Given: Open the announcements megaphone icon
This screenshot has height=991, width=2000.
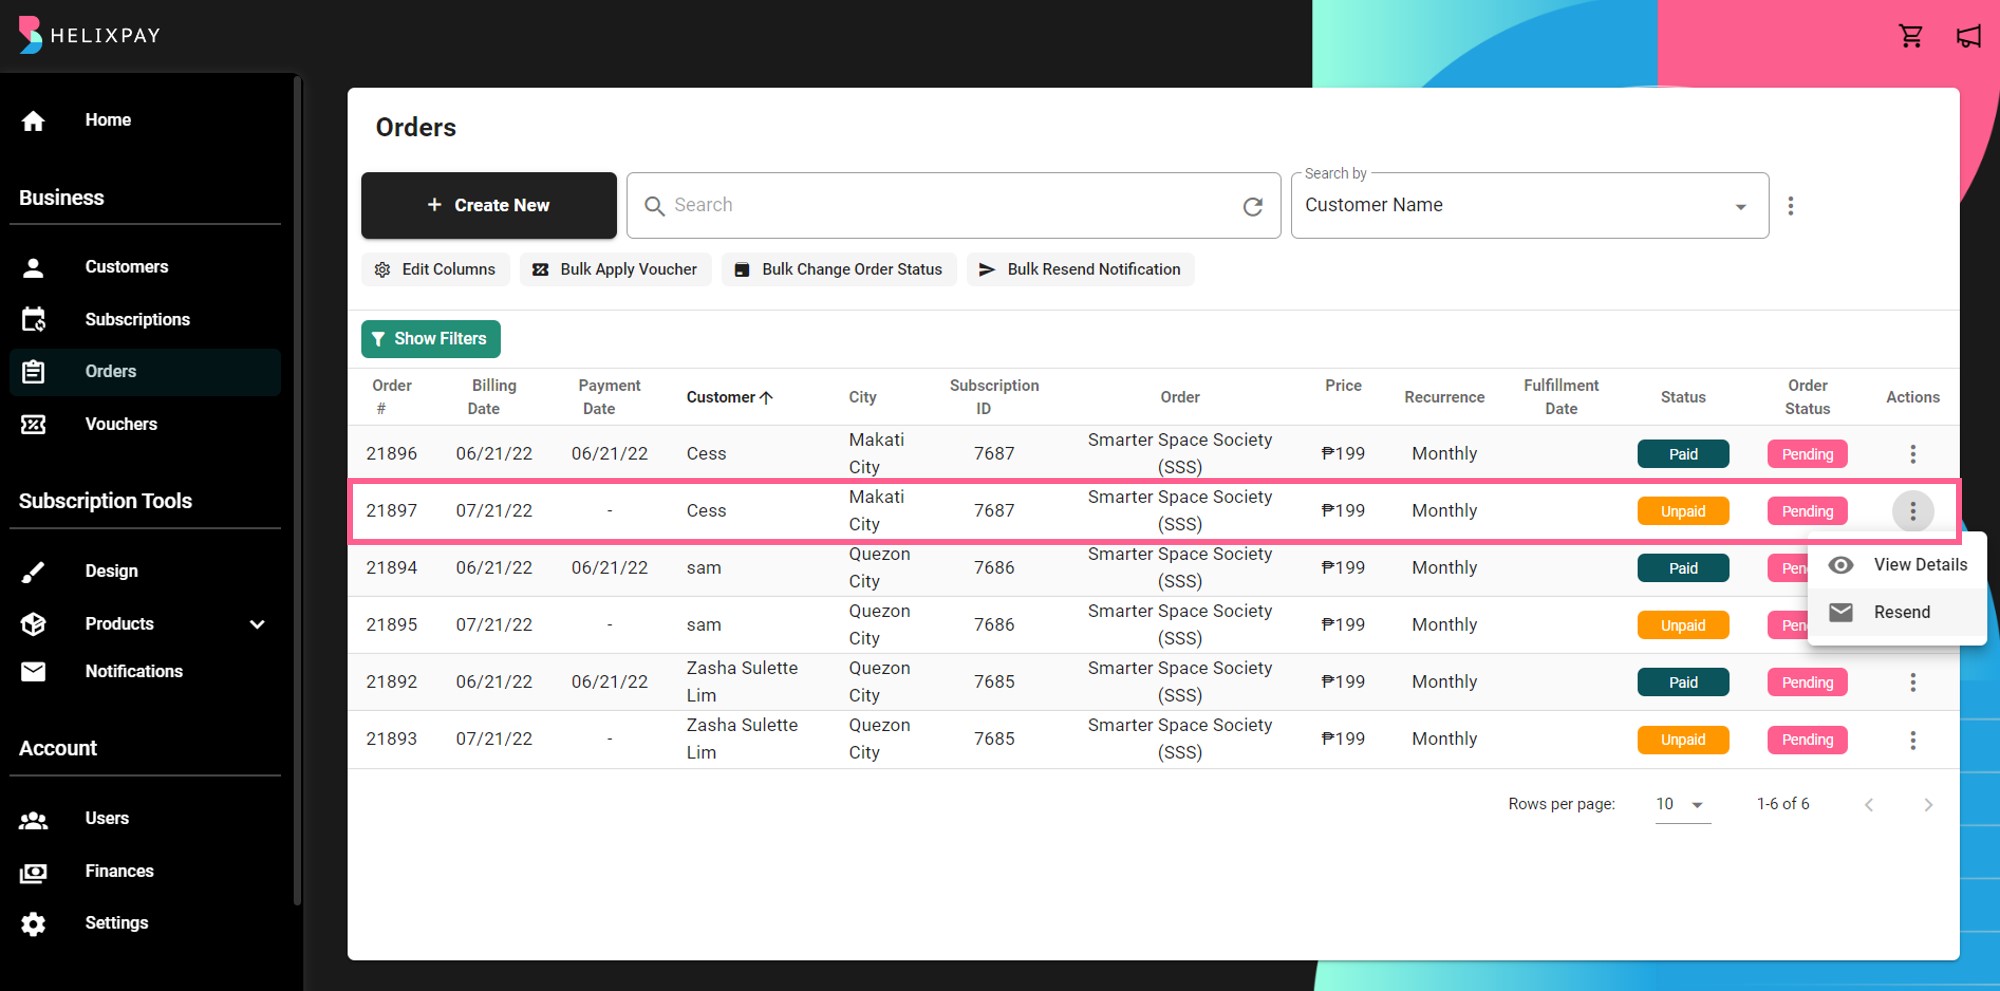Looking at the screenshot, I should tap(1968, 36).
